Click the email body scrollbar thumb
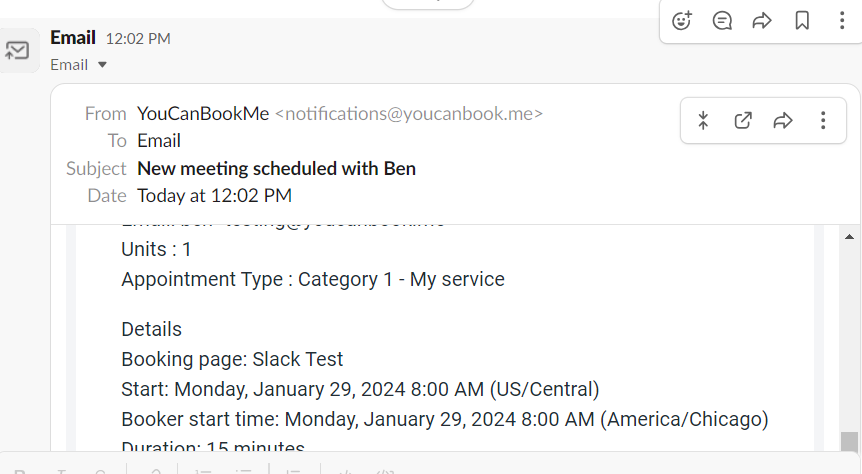Image resolution: width=862 pixels, height=474 pixels. [x=849, y=442]
